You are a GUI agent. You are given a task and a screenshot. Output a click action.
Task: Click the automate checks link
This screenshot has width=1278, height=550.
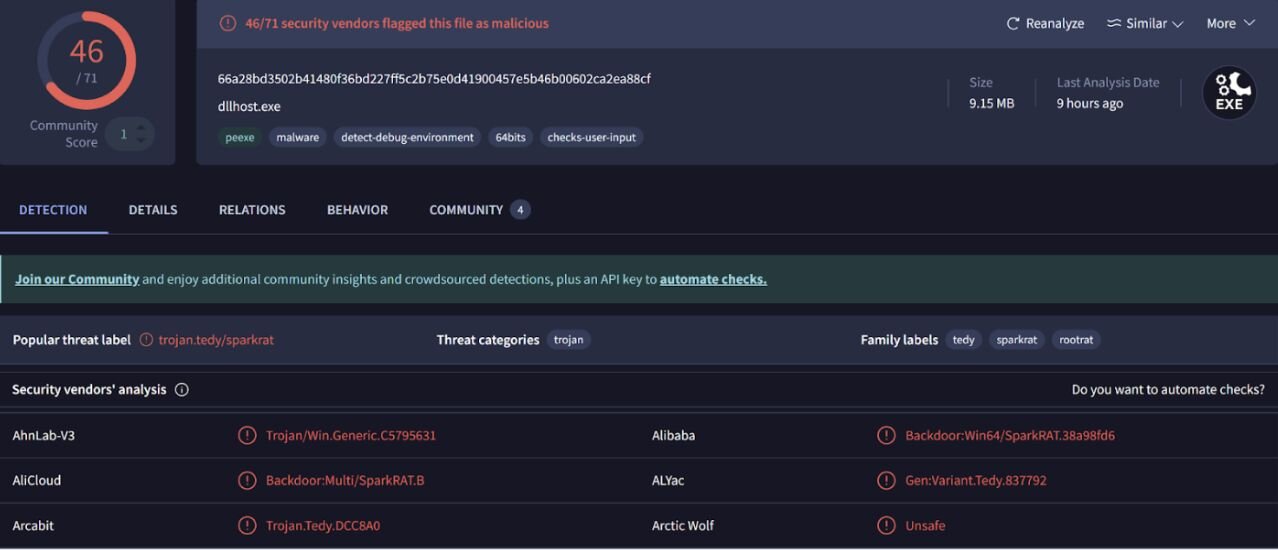point(713,279)
